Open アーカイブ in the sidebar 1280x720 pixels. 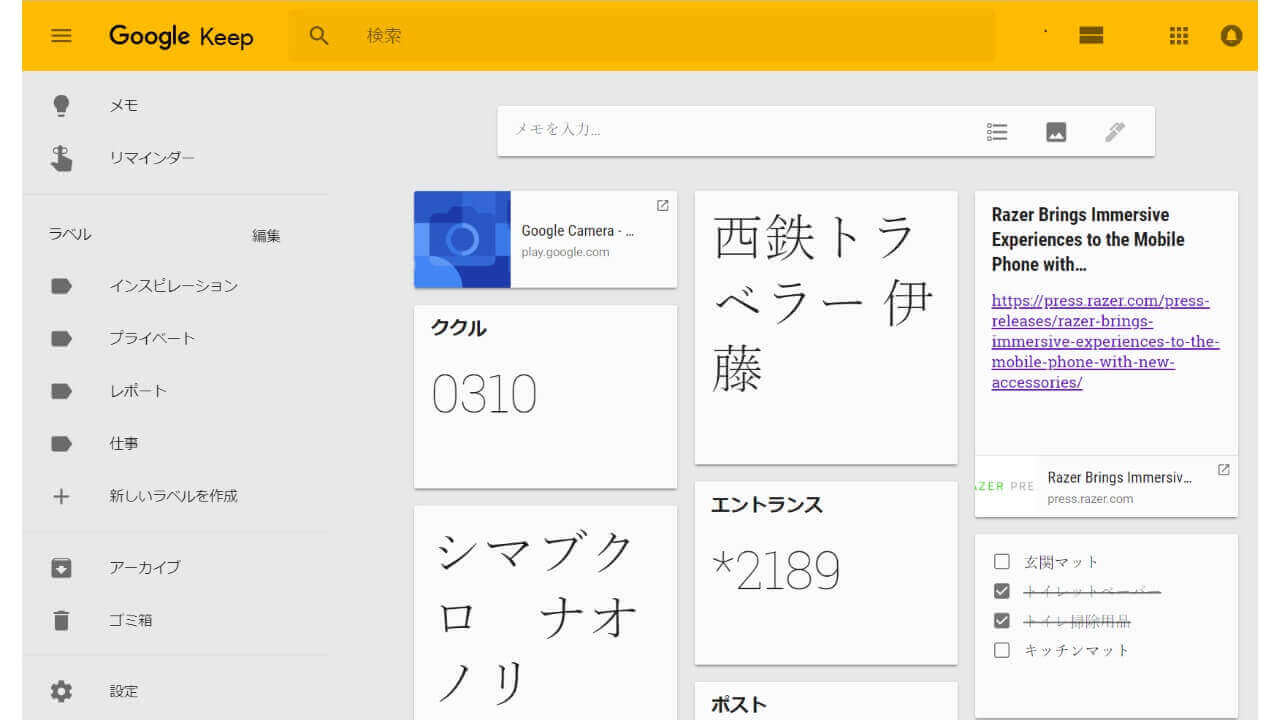[145, 567]
